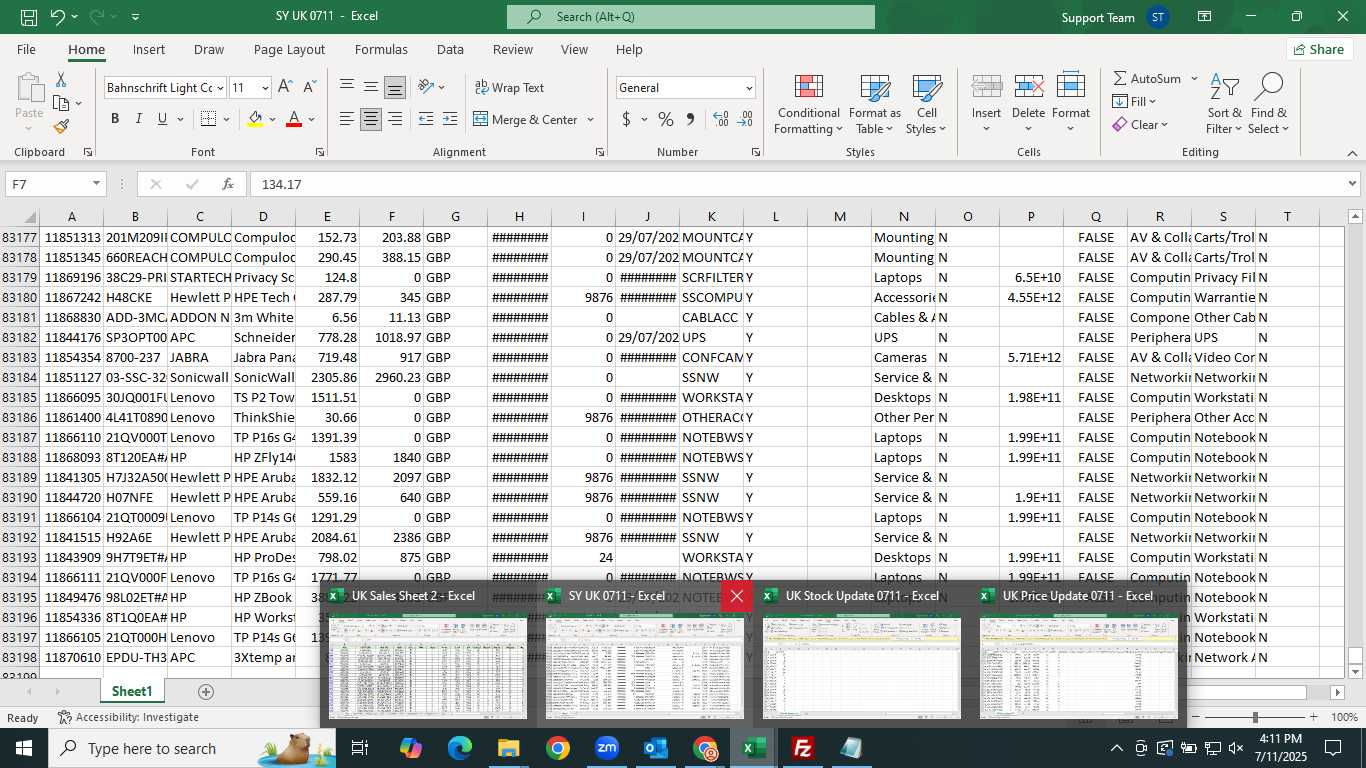Open Sort & Filter dropdown
This screenshot has height=768, width=1366.
pos(1224,104)
